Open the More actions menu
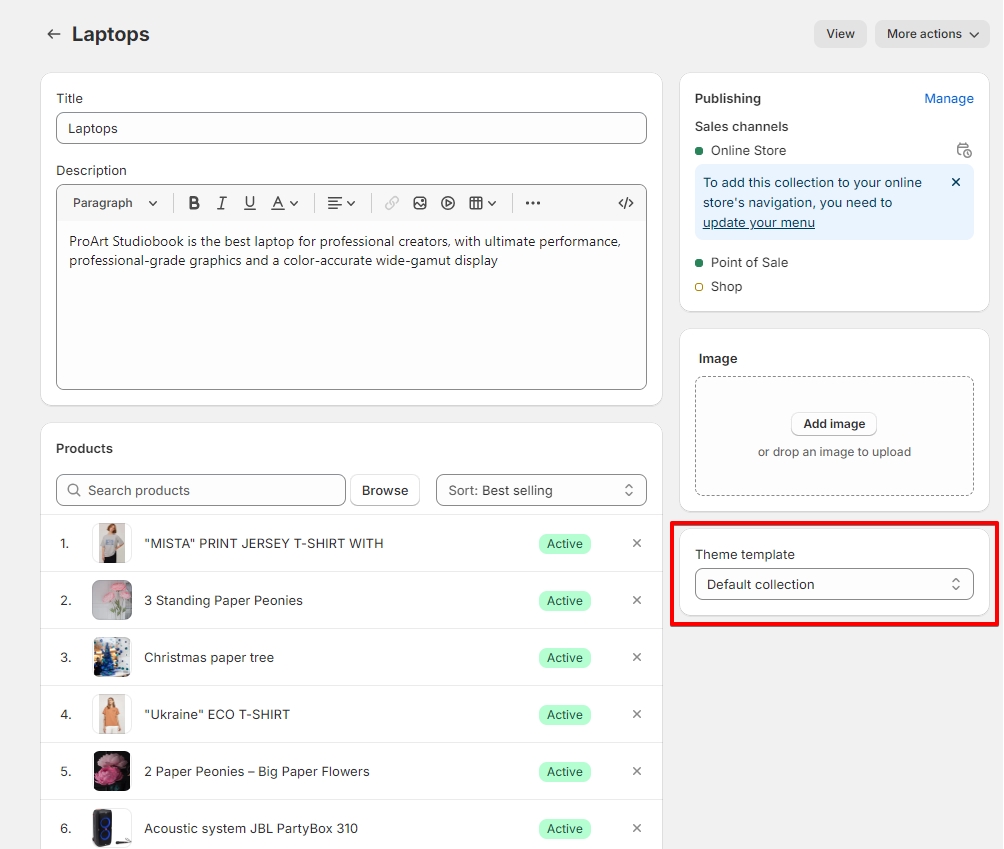 pos(932,34)
